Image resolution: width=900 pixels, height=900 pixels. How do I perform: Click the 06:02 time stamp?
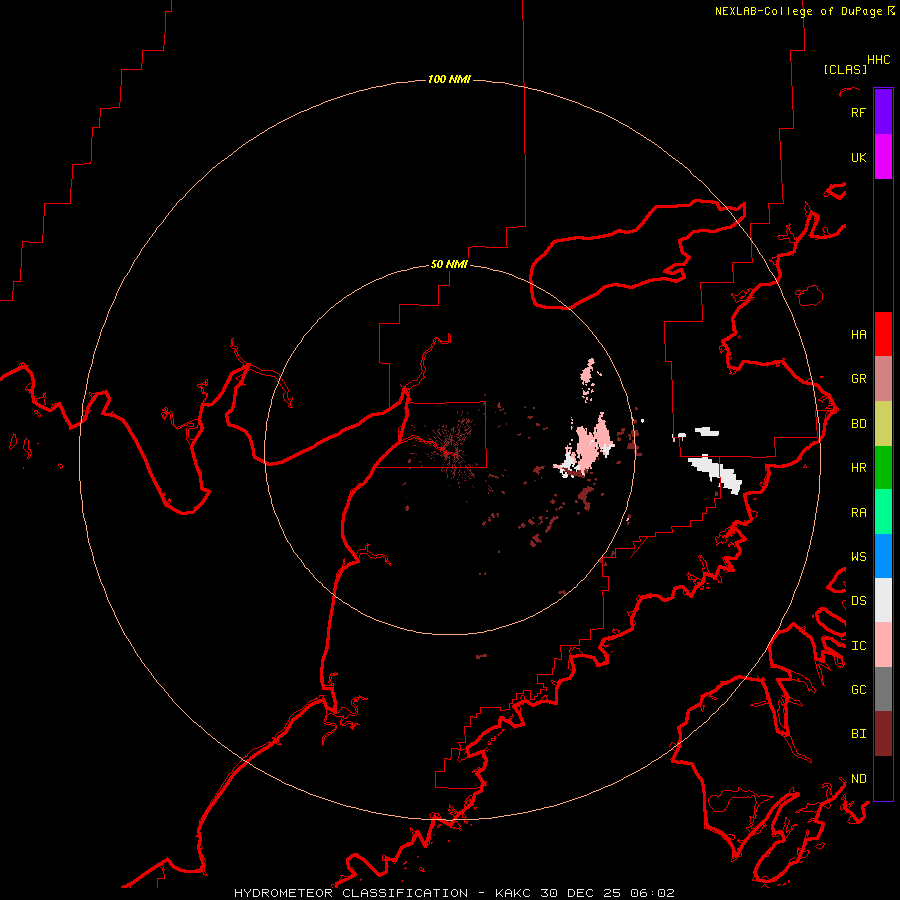point(652,893)
